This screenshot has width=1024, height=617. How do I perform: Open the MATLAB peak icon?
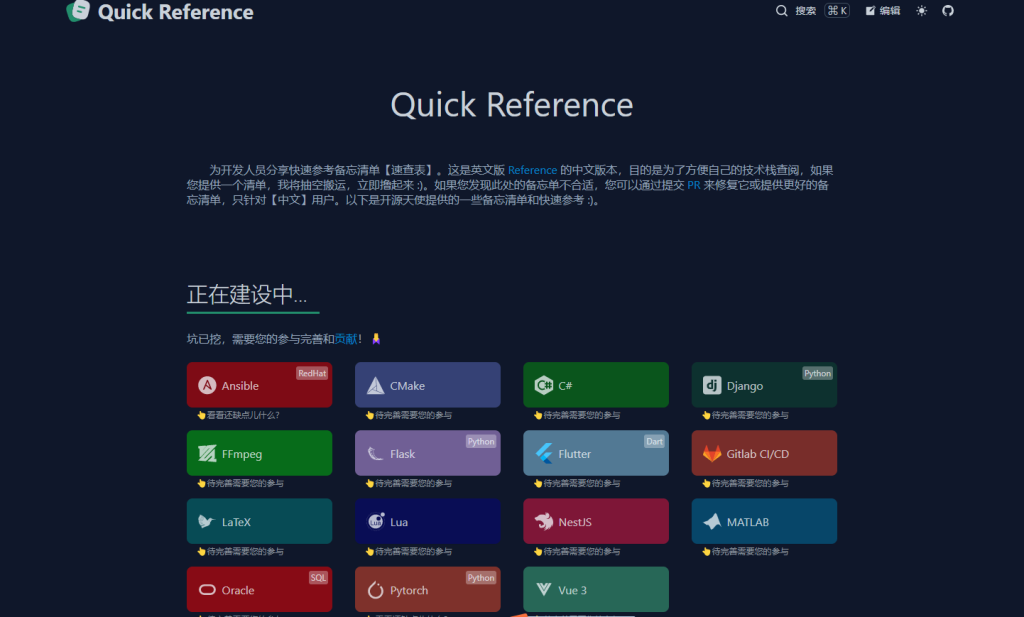coord(712,521)
